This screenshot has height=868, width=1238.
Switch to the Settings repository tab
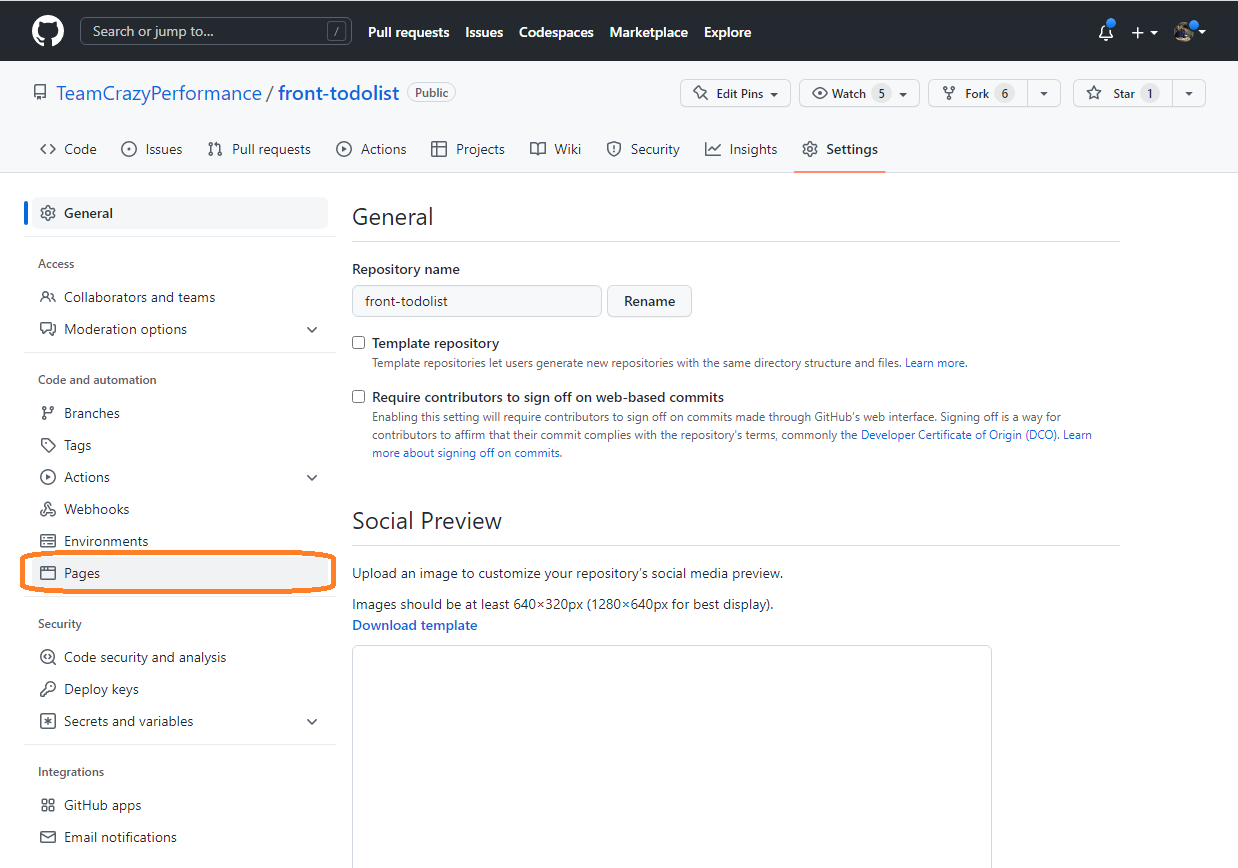(840, 149)
